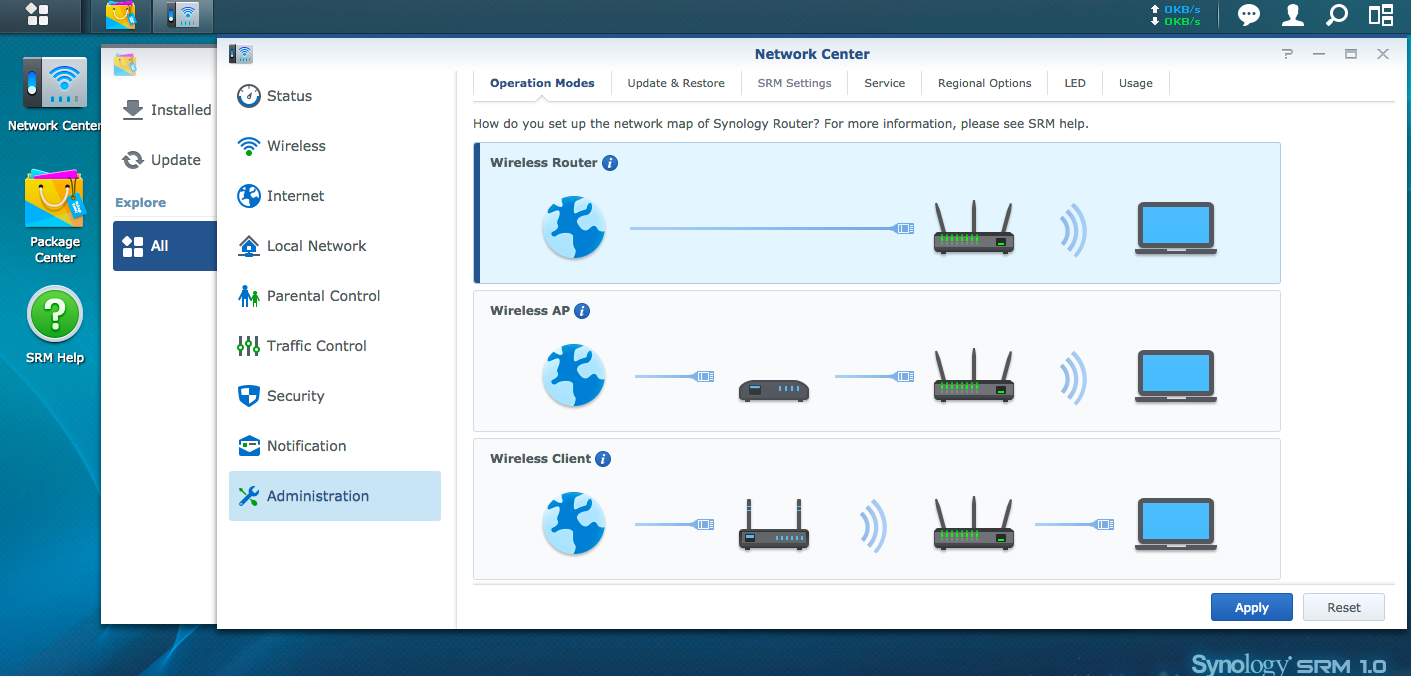Choose the Wireless Router operation mode
Image resolution: width=1411 pixels, height=676 pixels.
pyautogui.click(x=877, y=213)
